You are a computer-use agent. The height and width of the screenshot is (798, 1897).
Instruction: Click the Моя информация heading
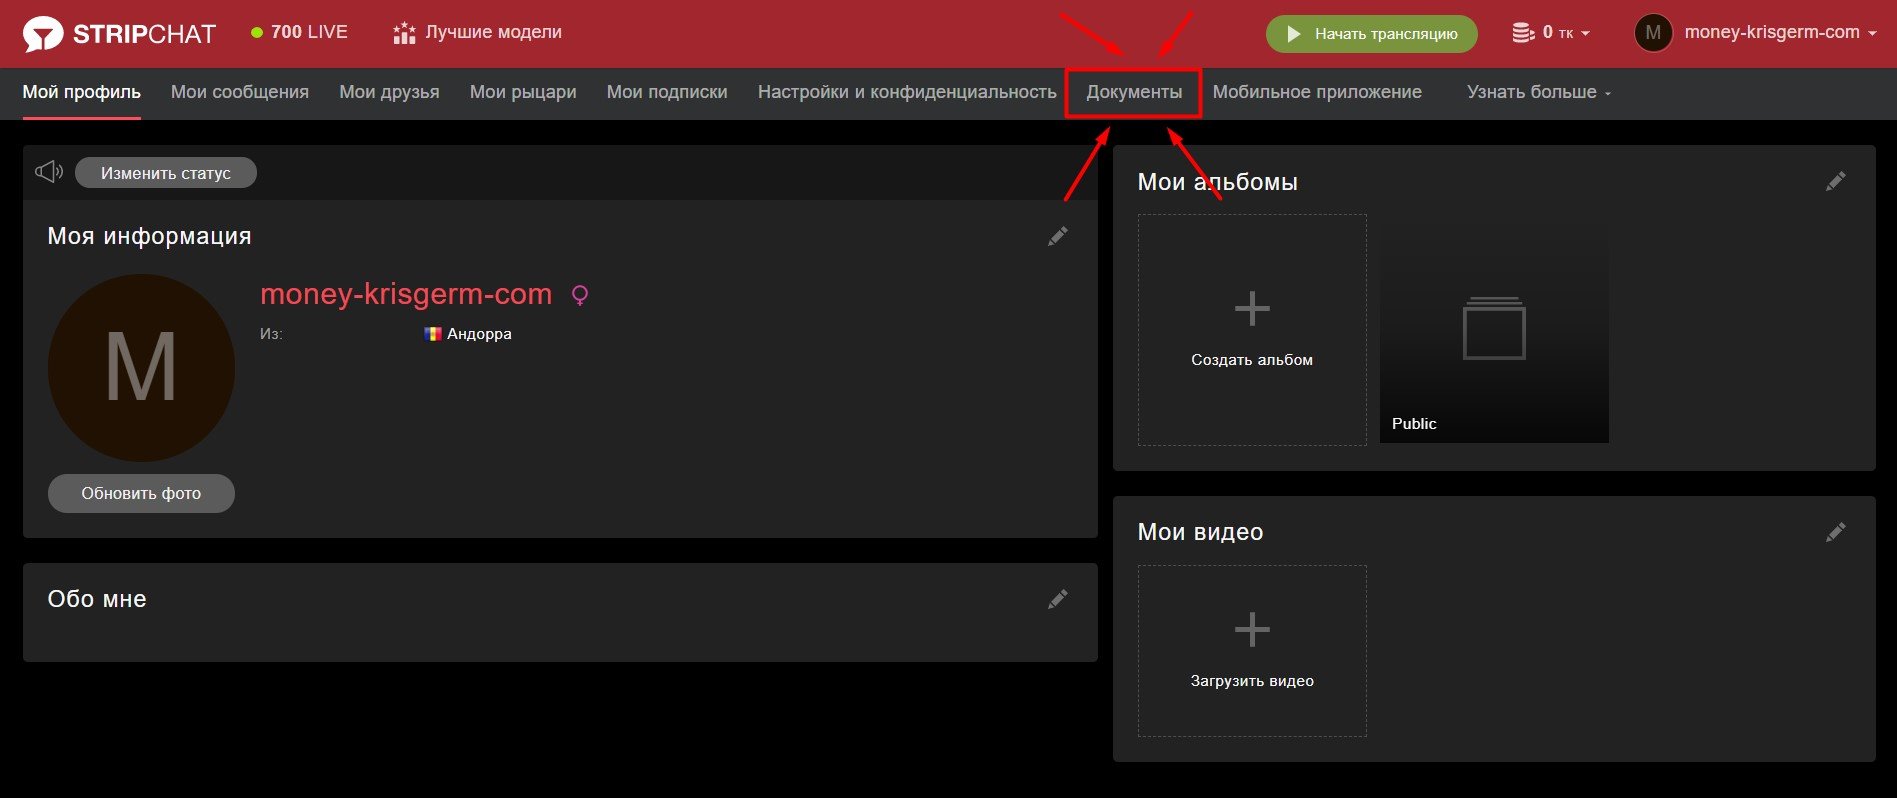(x=150, y=236)
